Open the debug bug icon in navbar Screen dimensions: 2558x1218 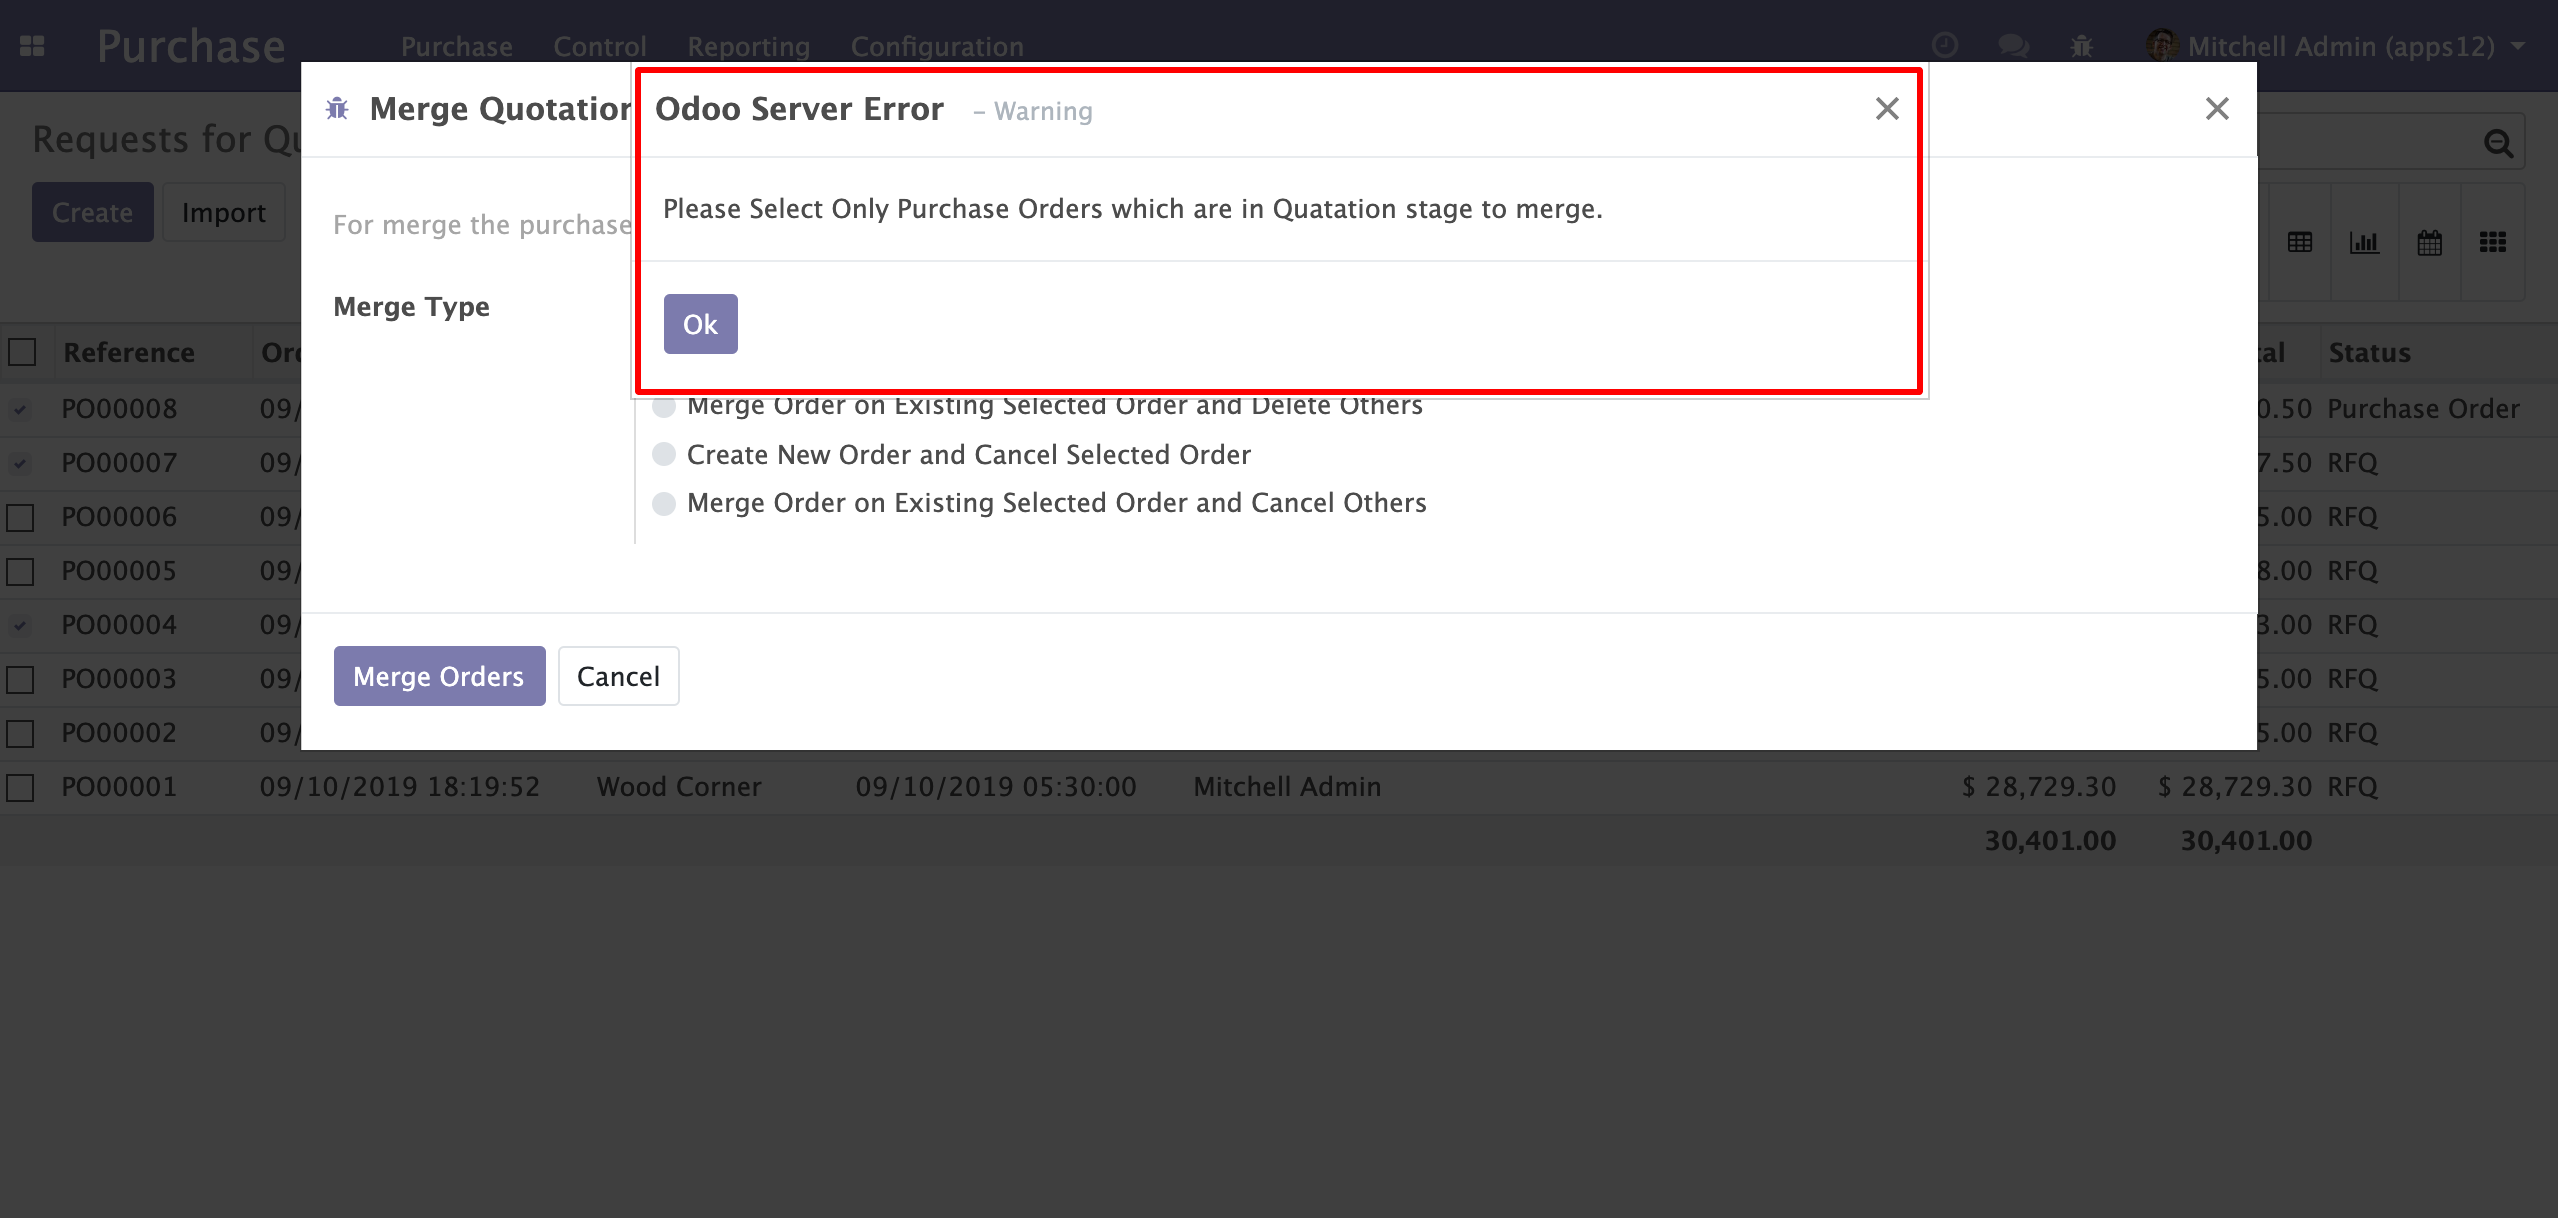tap(2082, 46)
